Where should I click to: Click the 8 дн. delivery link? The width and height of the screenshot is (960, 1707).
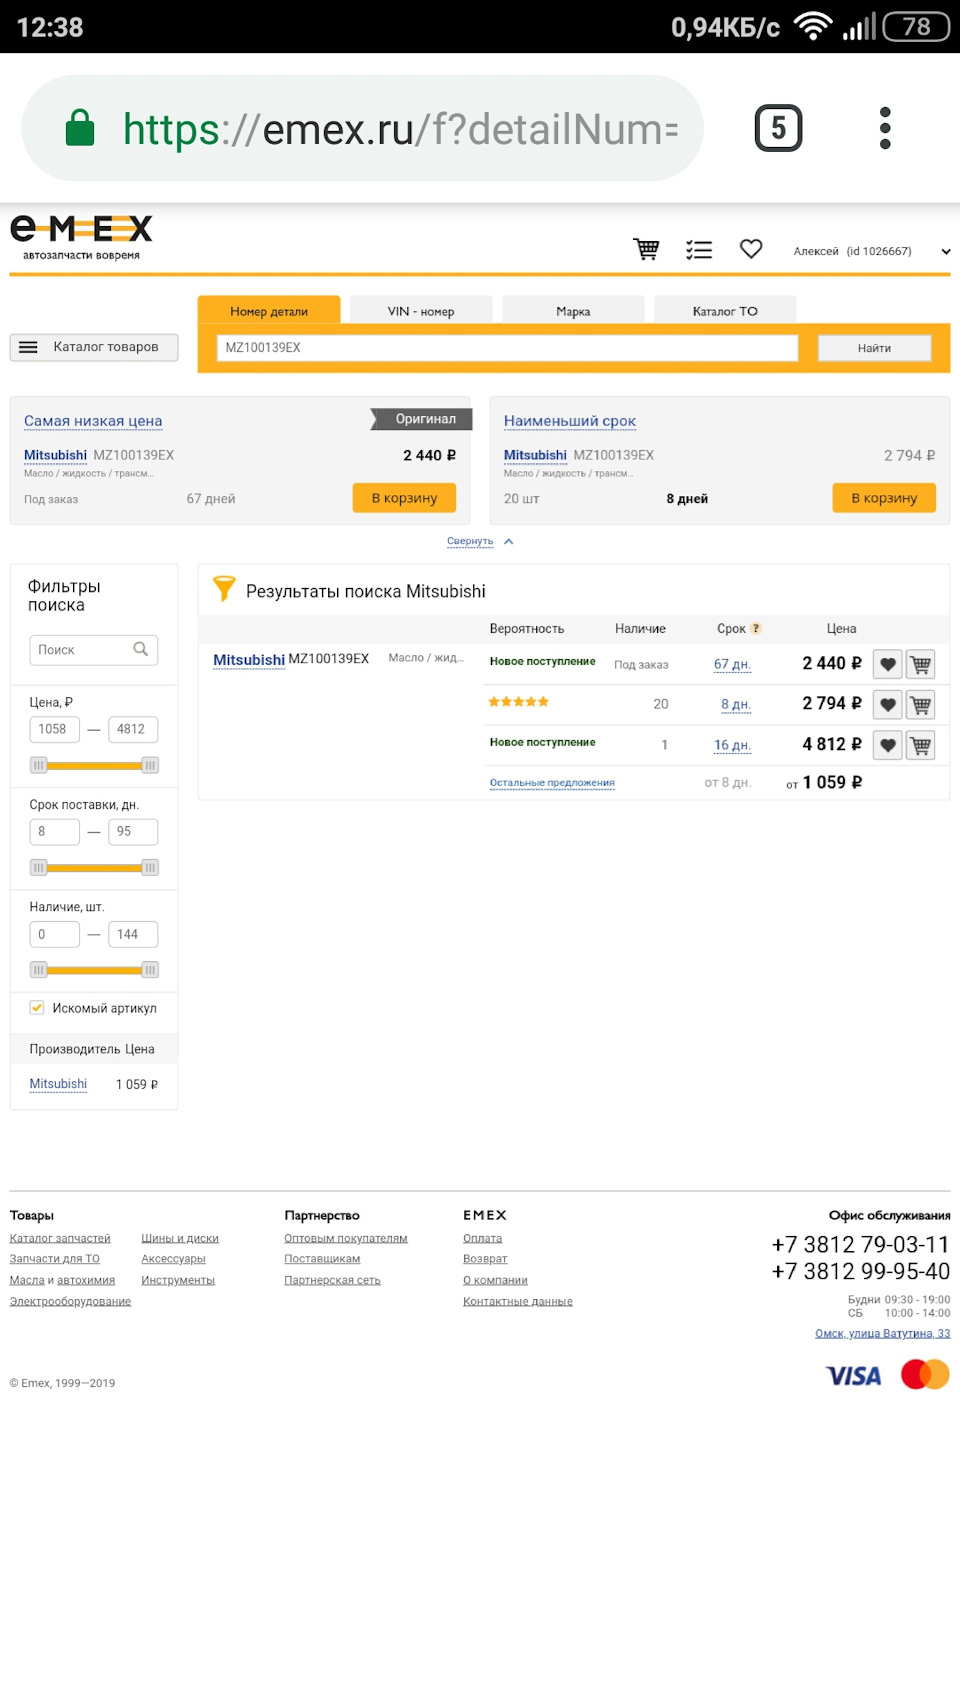click(x=736, y=705)
